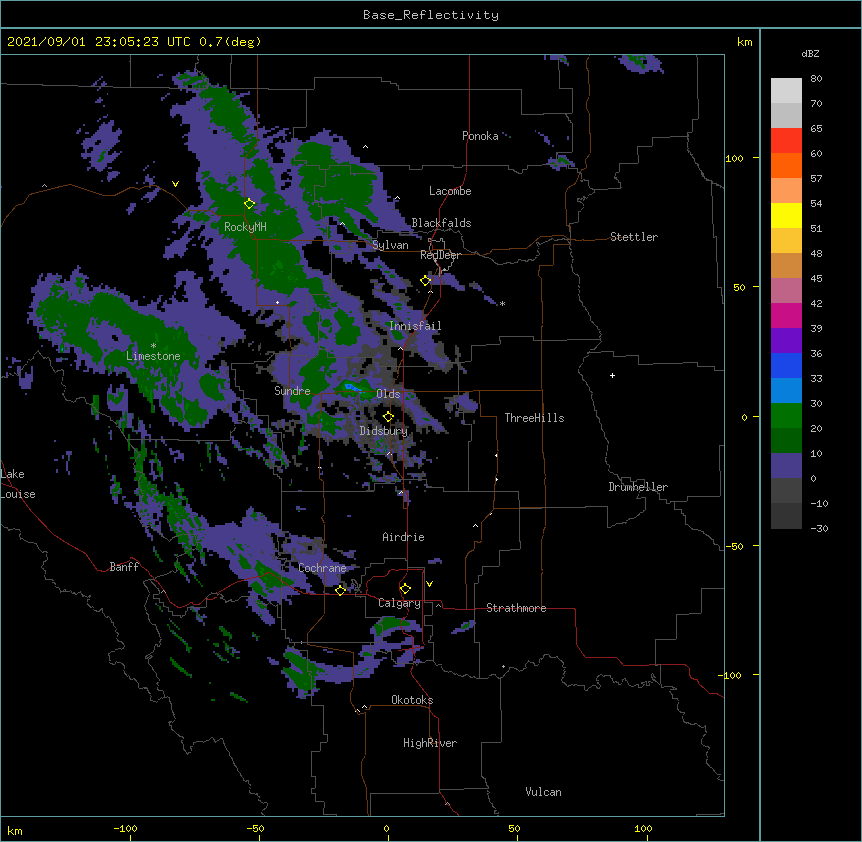Click the Sylvan label

[390, 245]
